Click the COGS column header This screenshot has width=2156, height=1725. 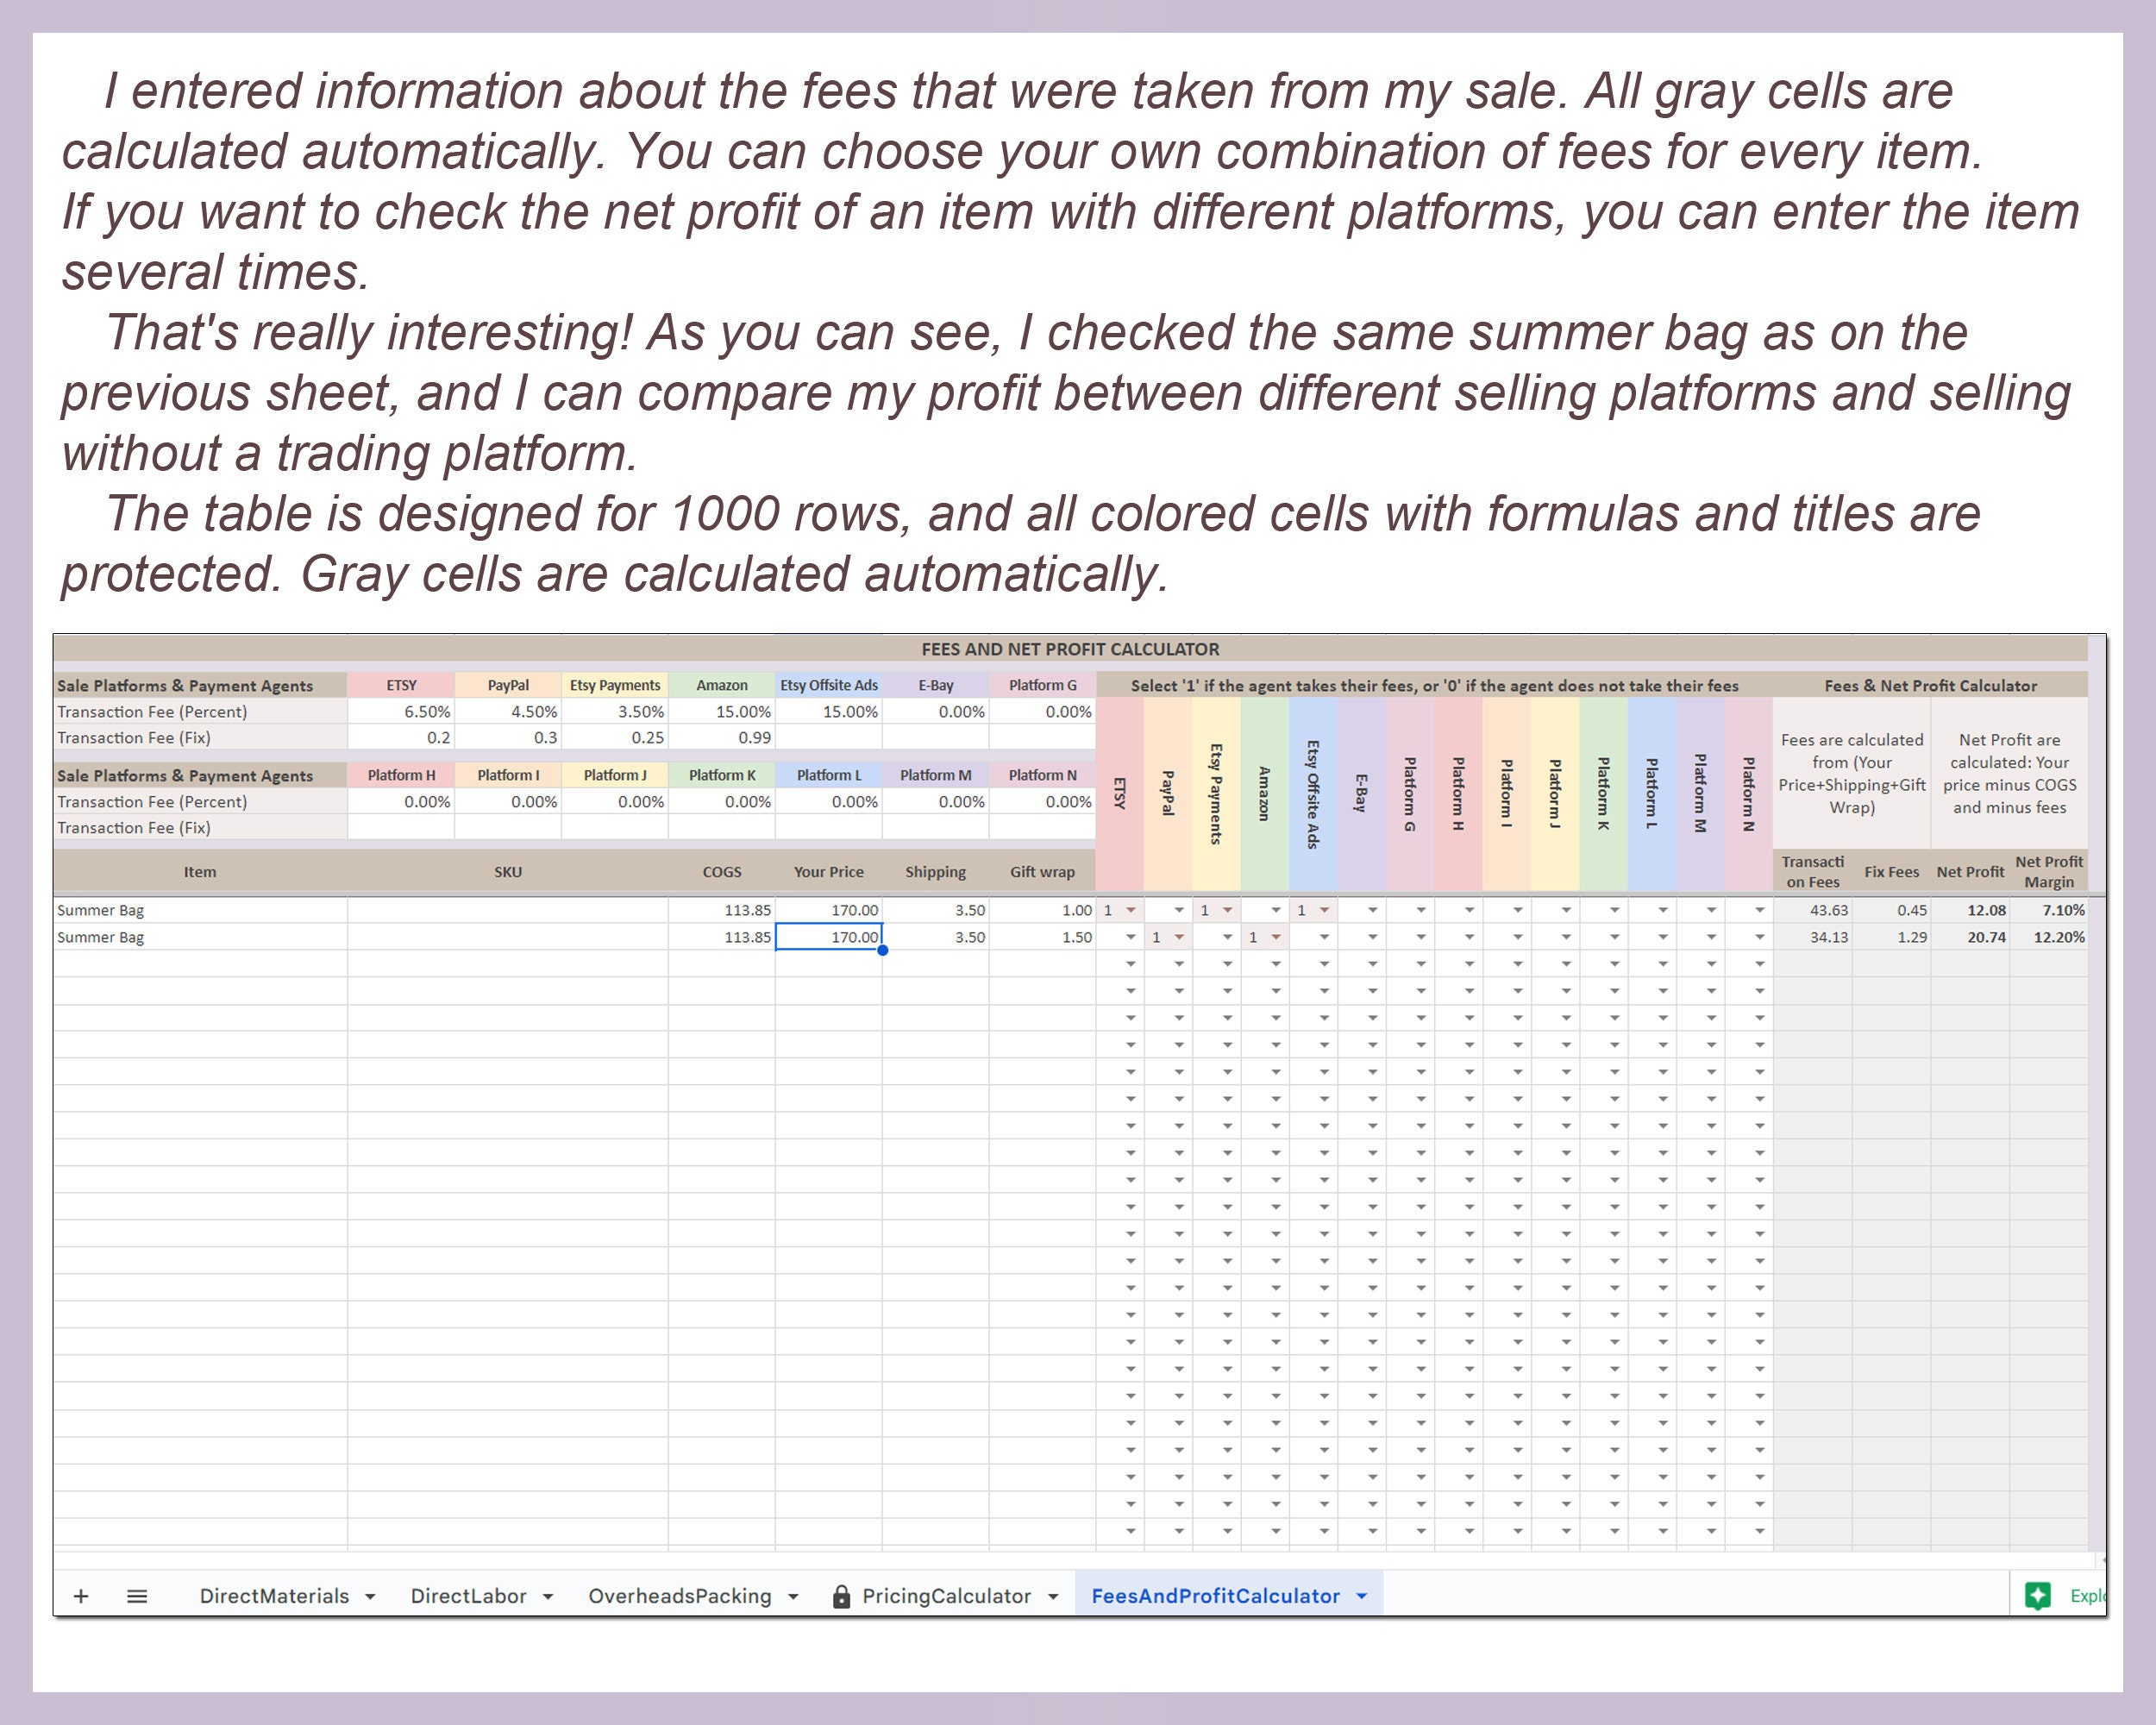click(x=722, y=872)
